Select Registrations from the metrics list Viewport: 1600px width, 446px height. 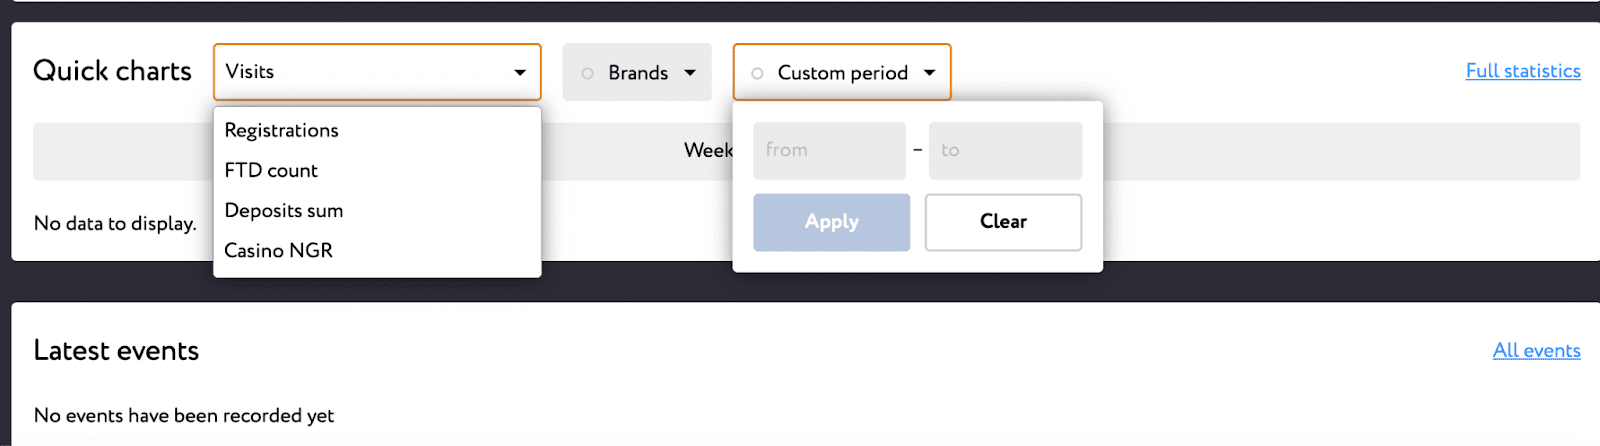pos(282,130)
